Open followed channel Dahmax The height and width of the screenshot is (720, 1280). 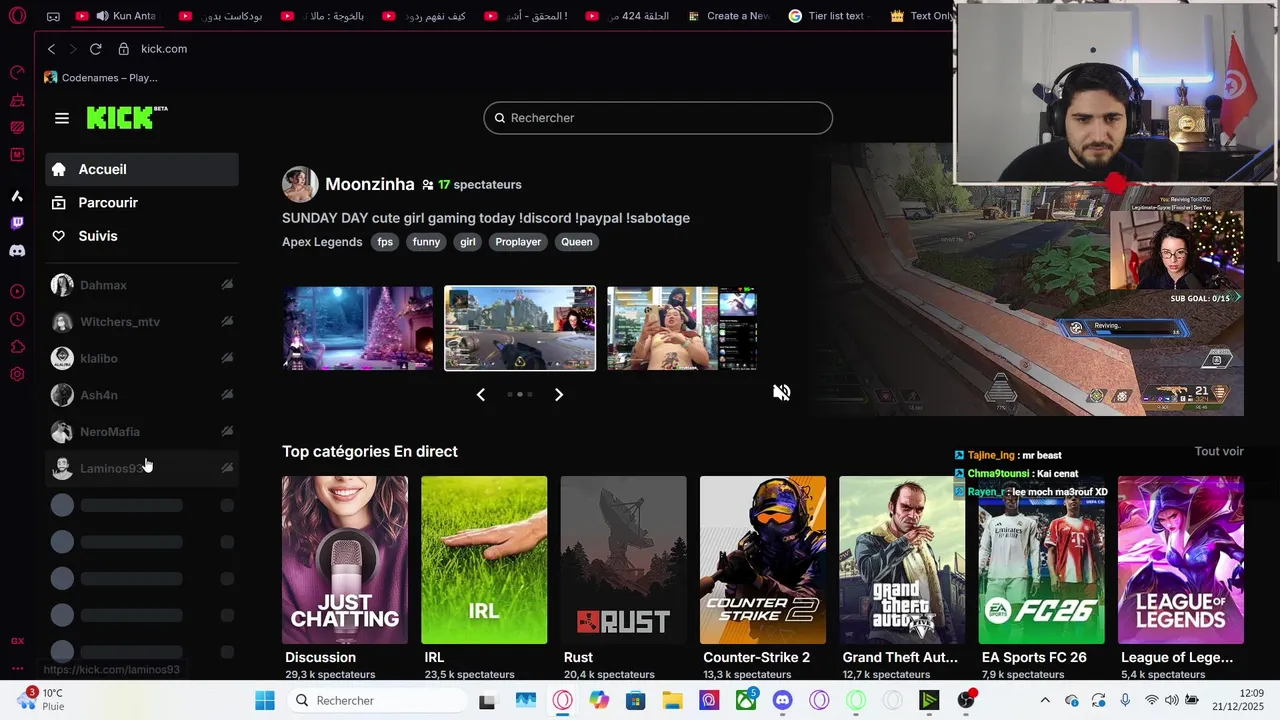tap(142, 285)
